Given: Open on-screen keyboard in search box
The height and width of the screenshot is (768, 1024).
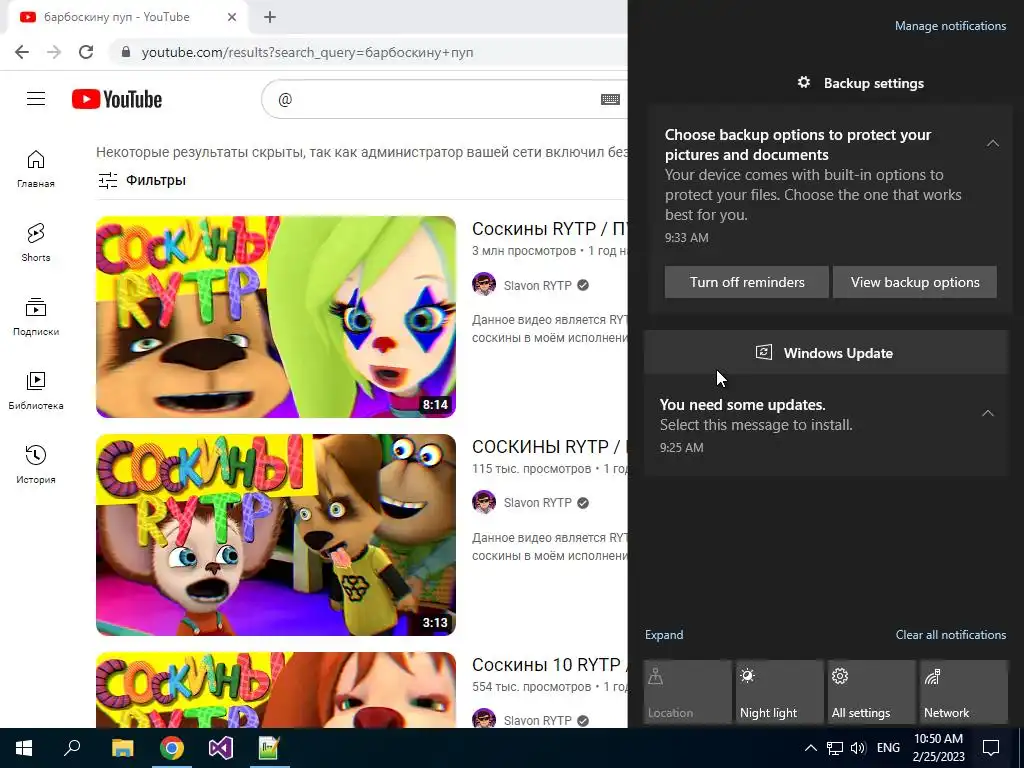Looking at the screenshot, I should coord(610,99).
